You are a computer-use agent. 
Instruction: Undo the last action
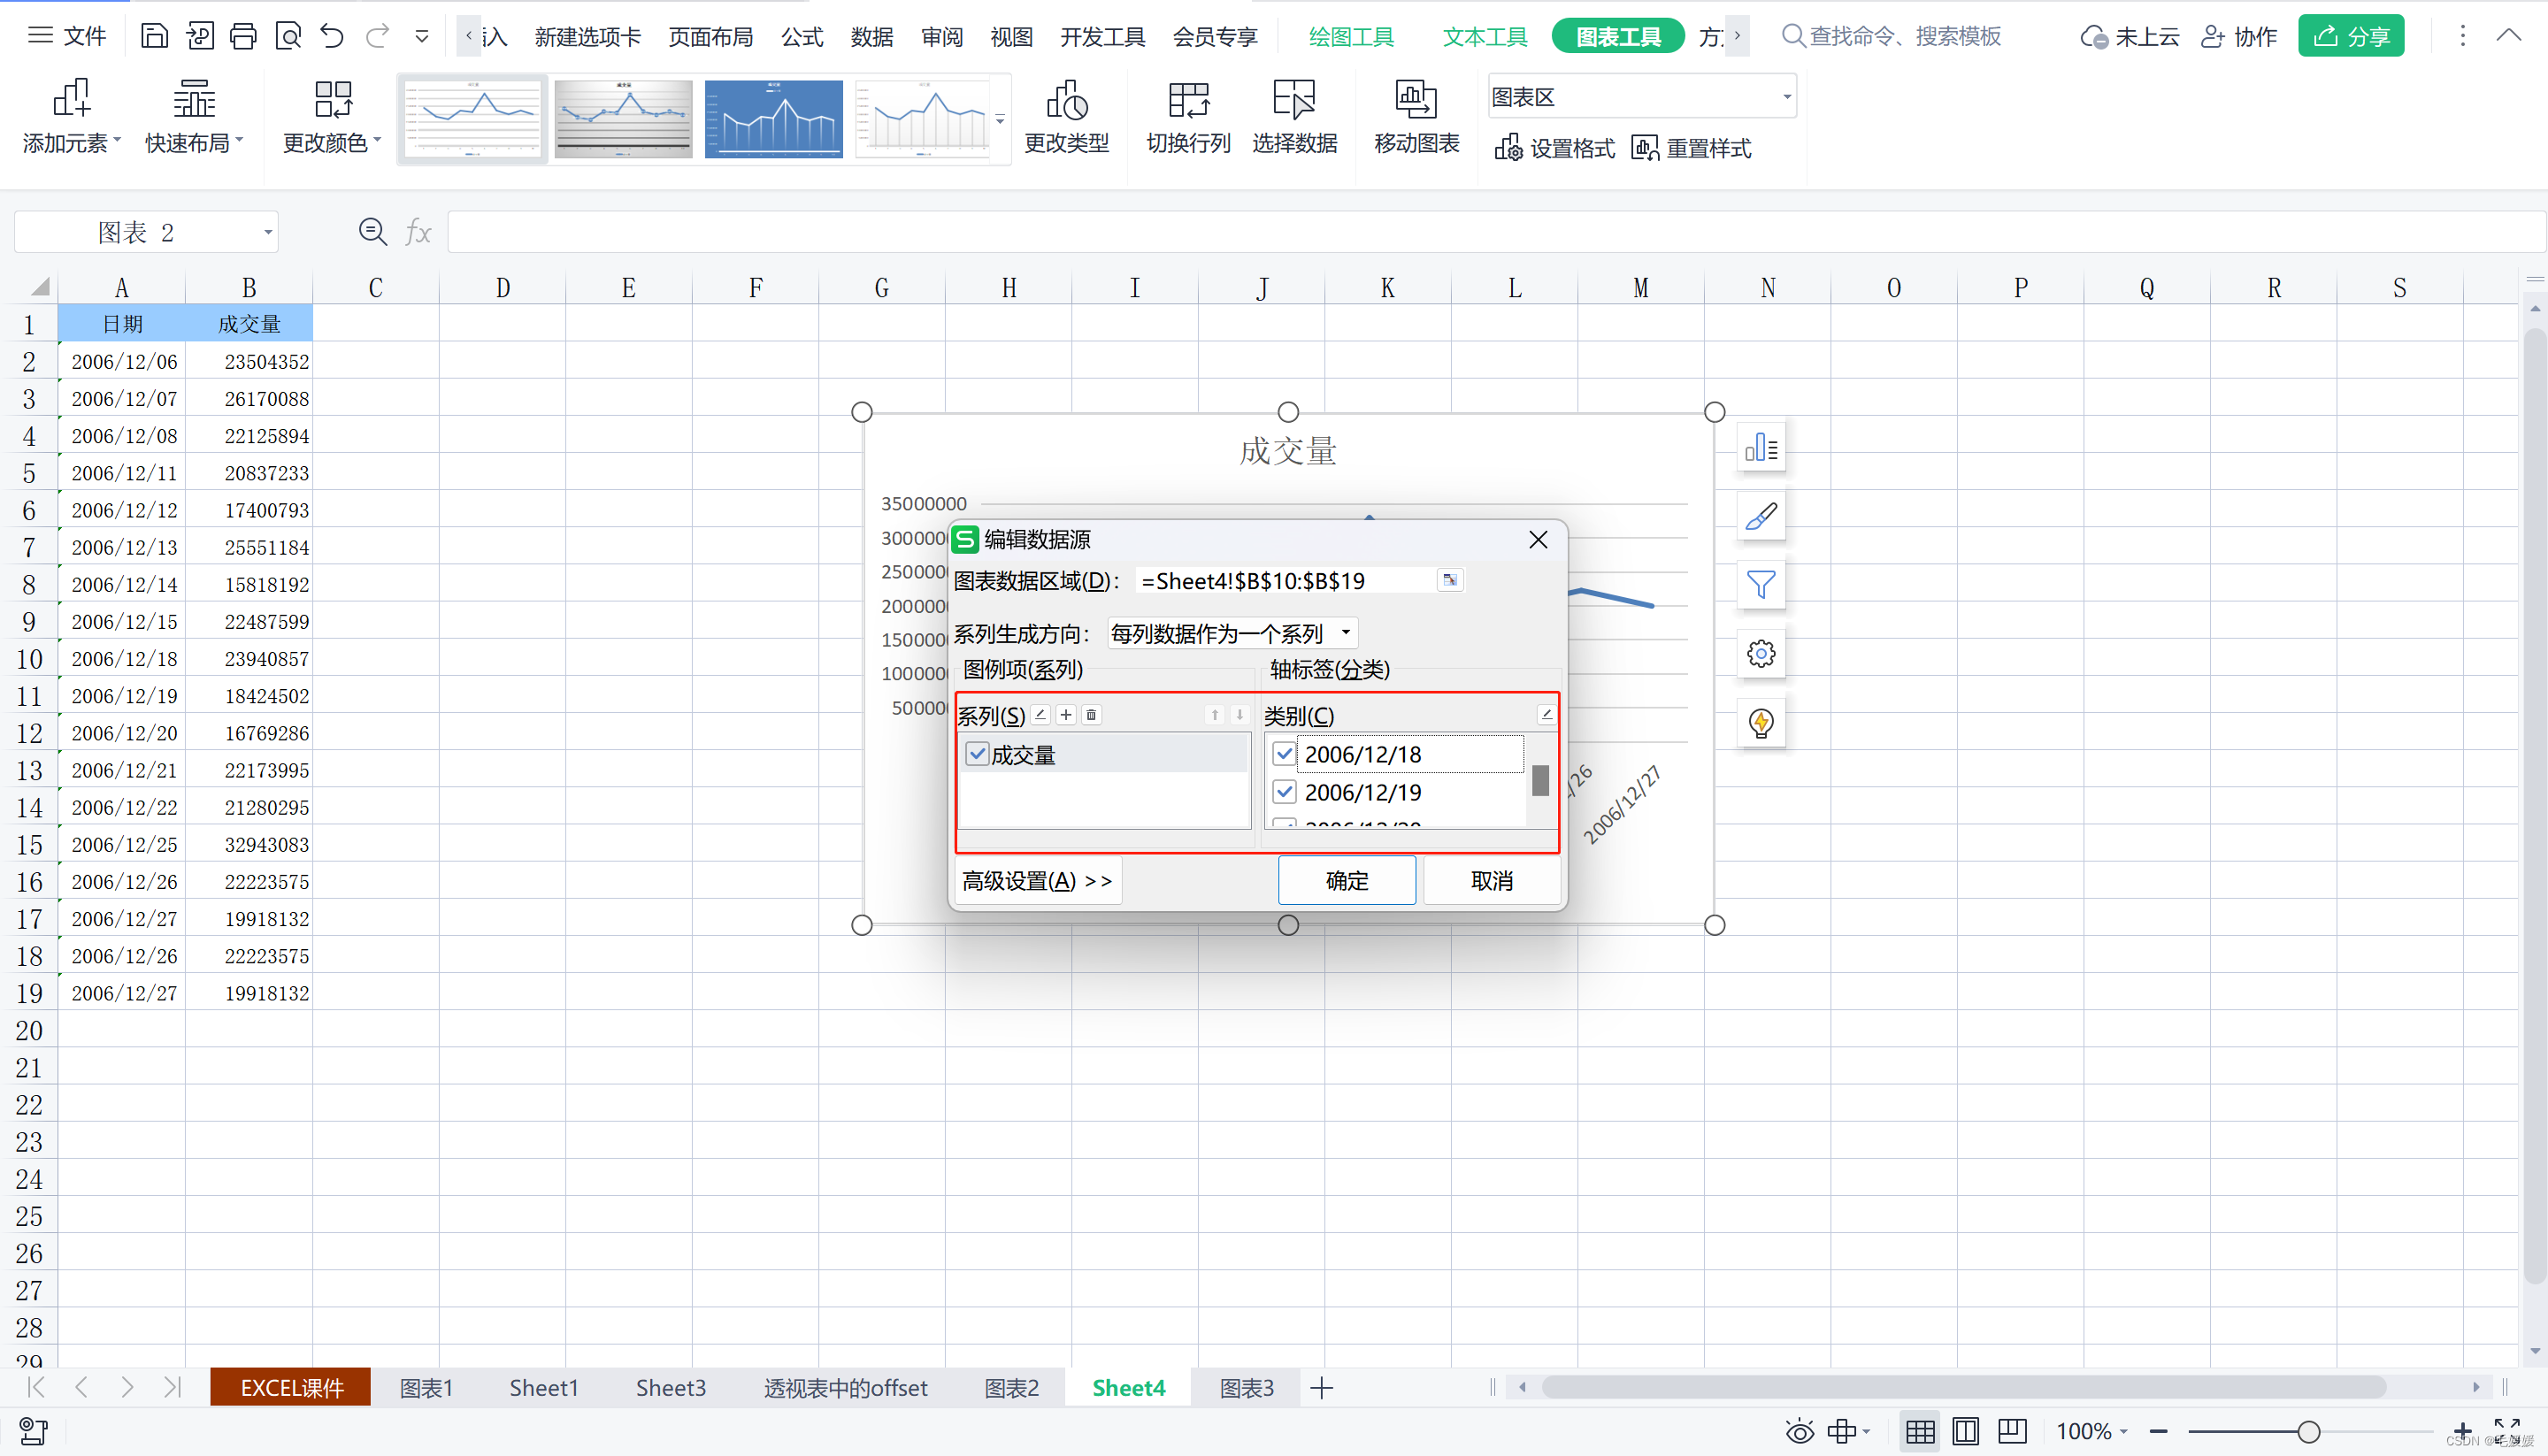coord(332,37)
